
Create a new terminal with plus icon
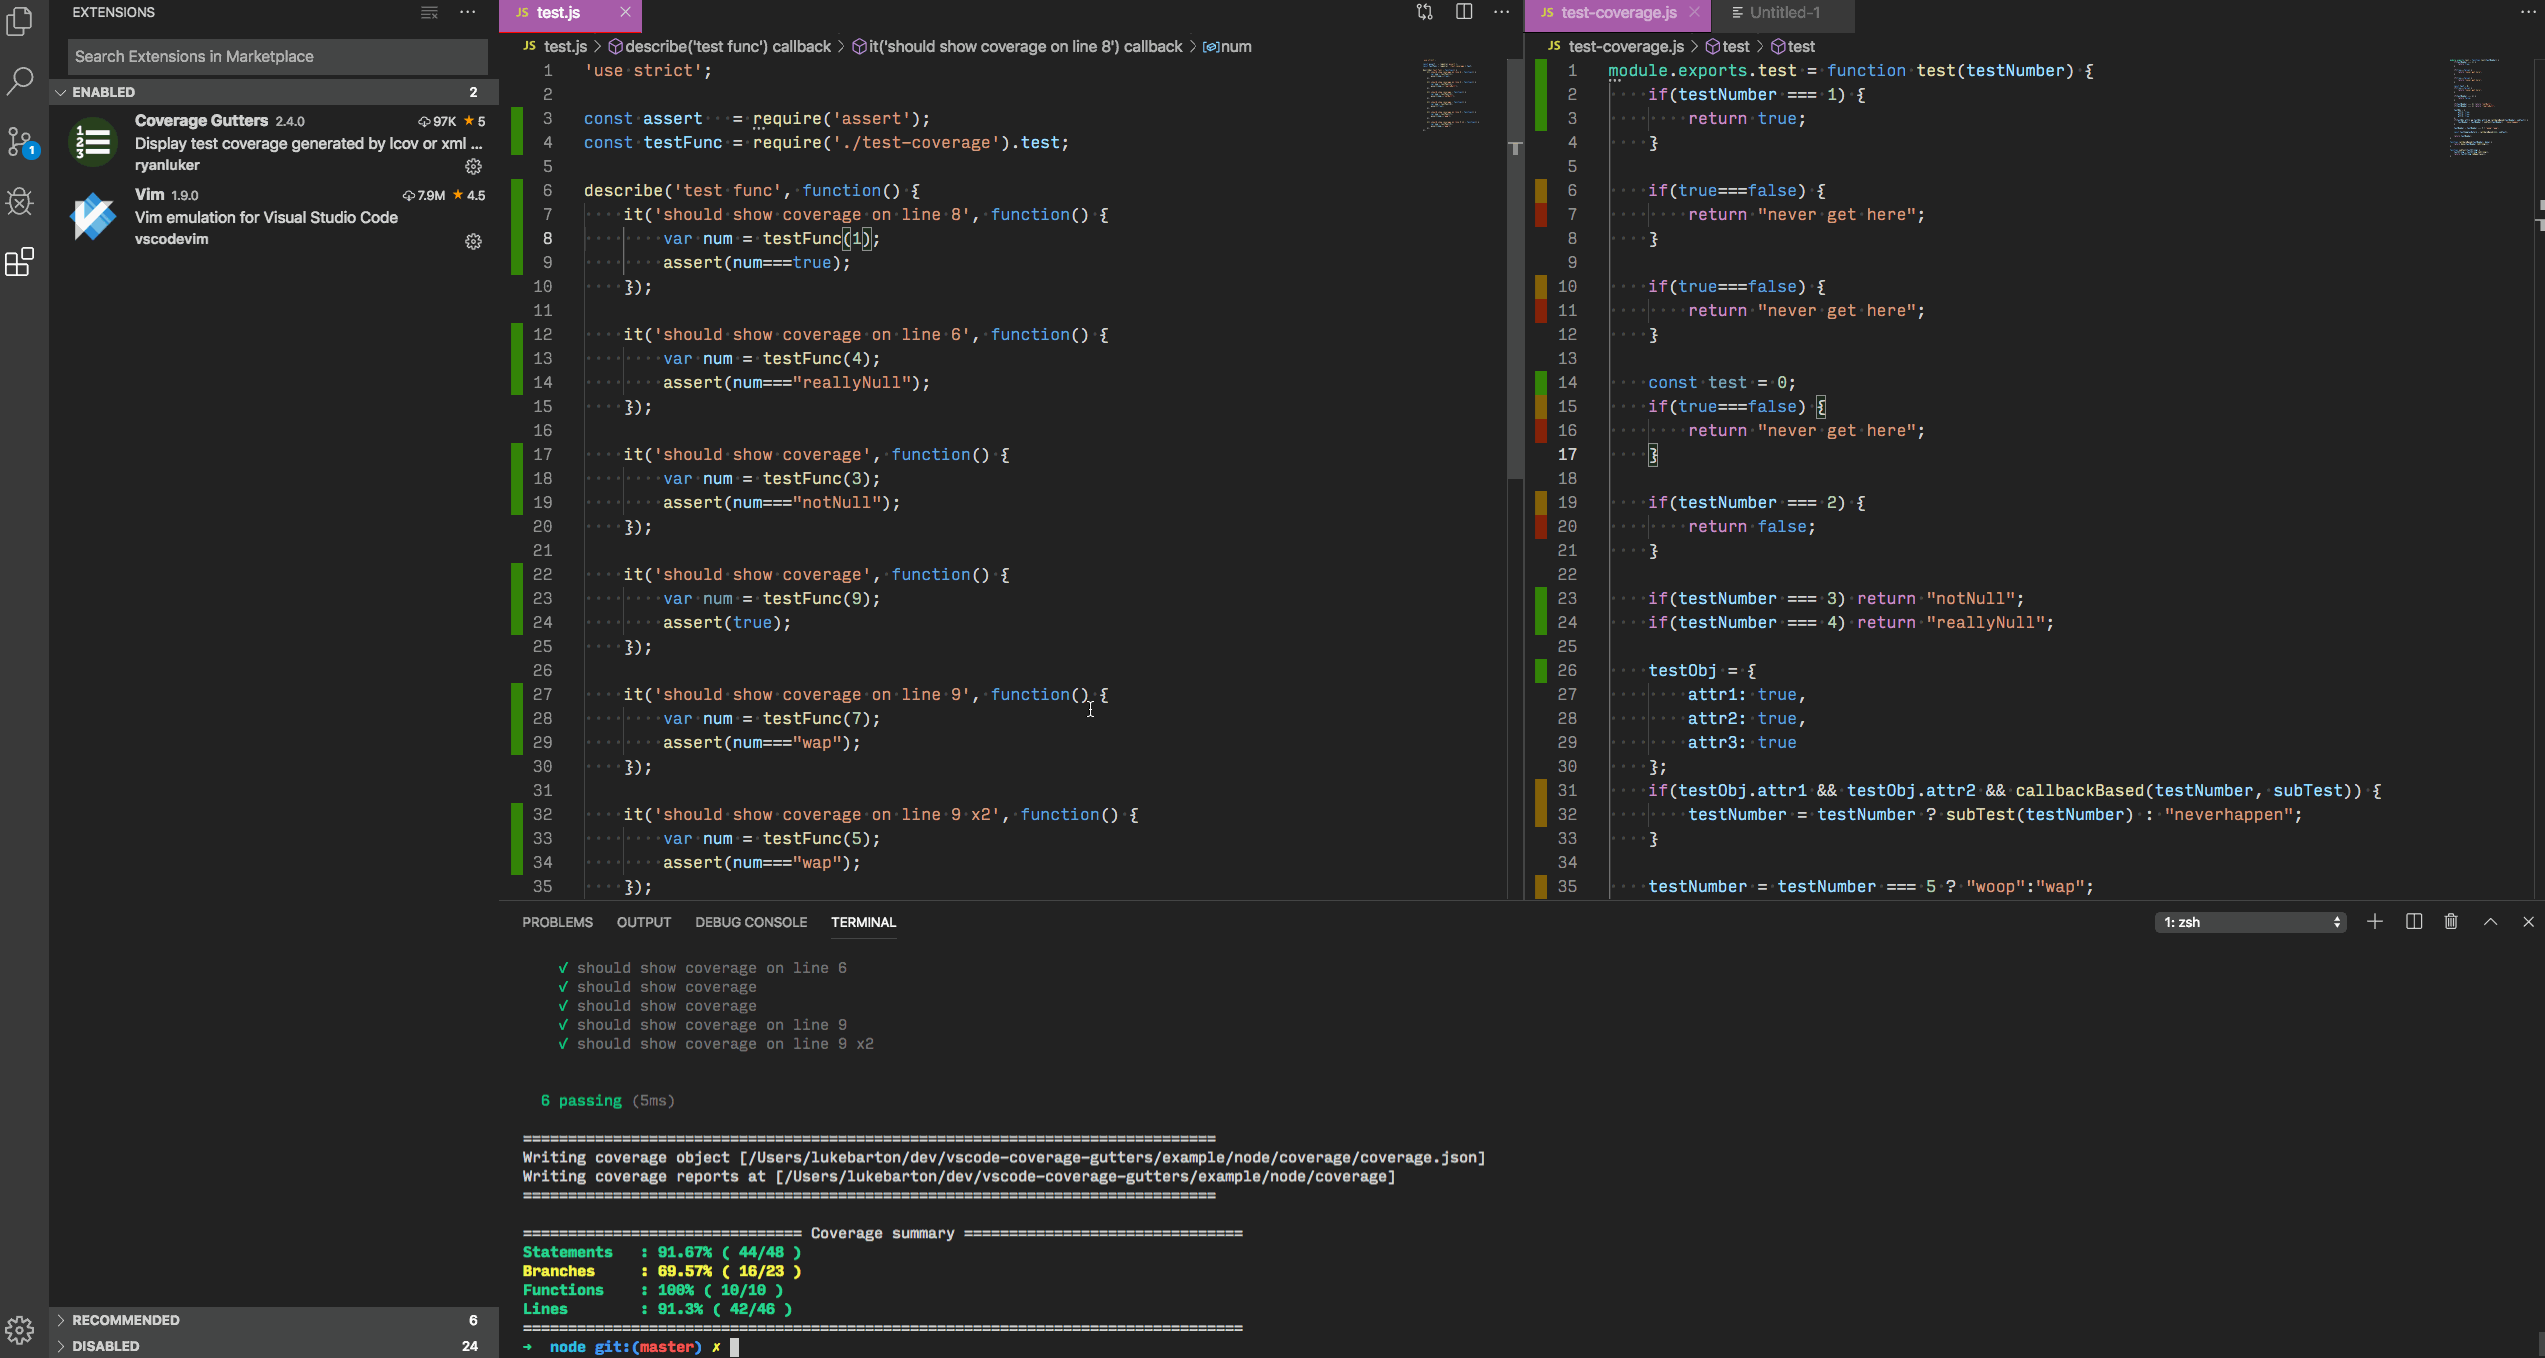pos(2375,922)
